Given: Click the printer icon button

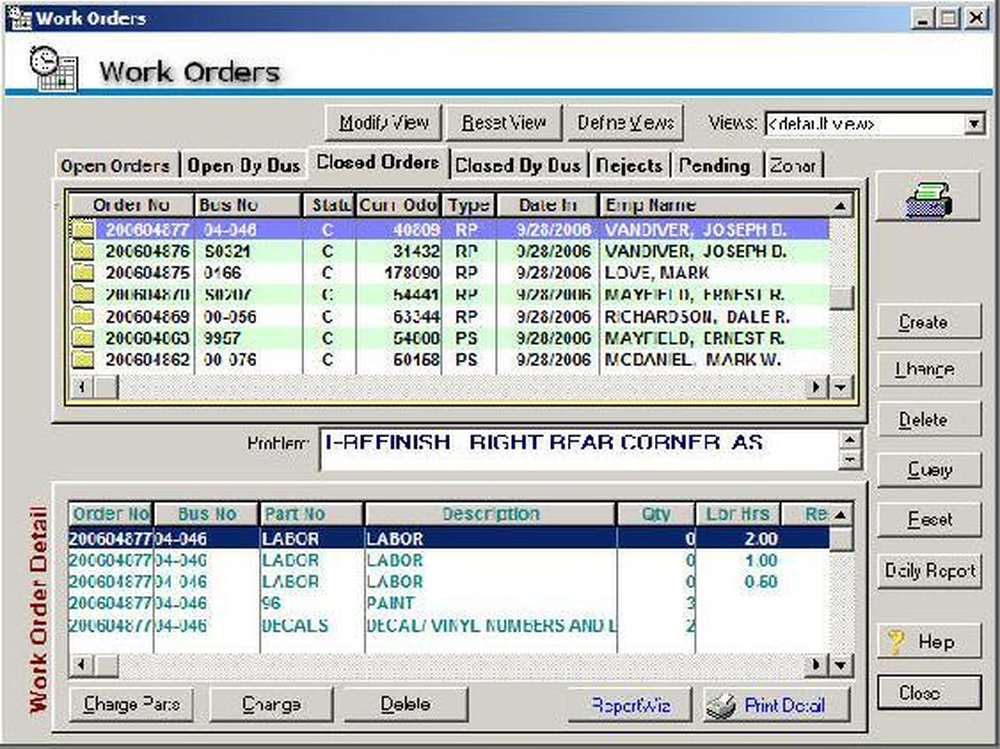Looking at the screenshot, I should pyautogui.click(x=928, y=198).
